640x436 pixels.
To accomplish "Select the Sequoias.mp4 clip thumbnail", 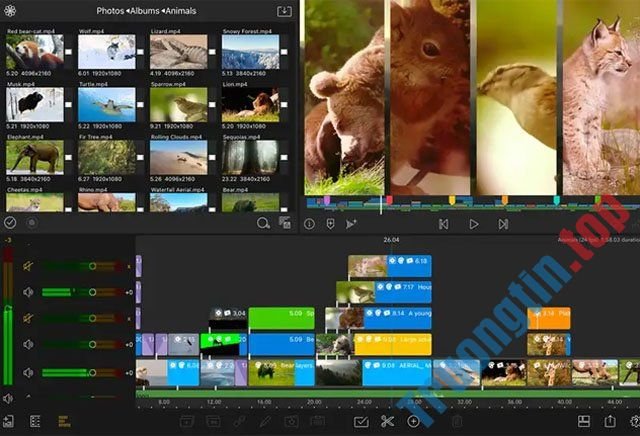I will (250, 157).
